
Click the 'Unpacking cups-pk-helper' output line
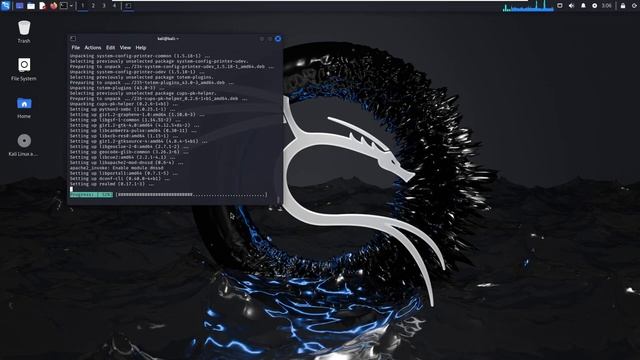[124, 104]
